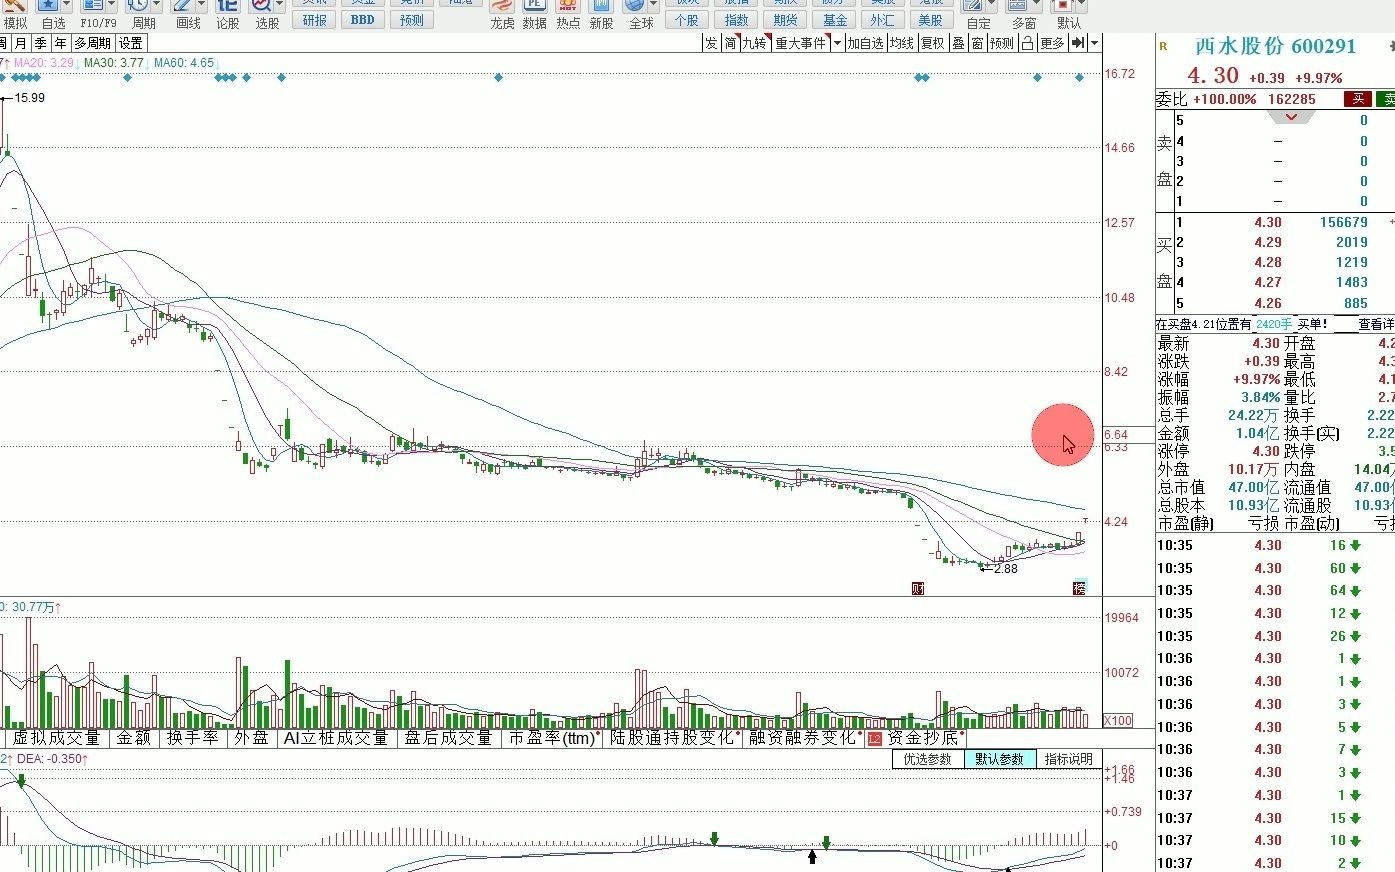
Task: Toggle the 九转 indicator
Action: tap(754, 43)
